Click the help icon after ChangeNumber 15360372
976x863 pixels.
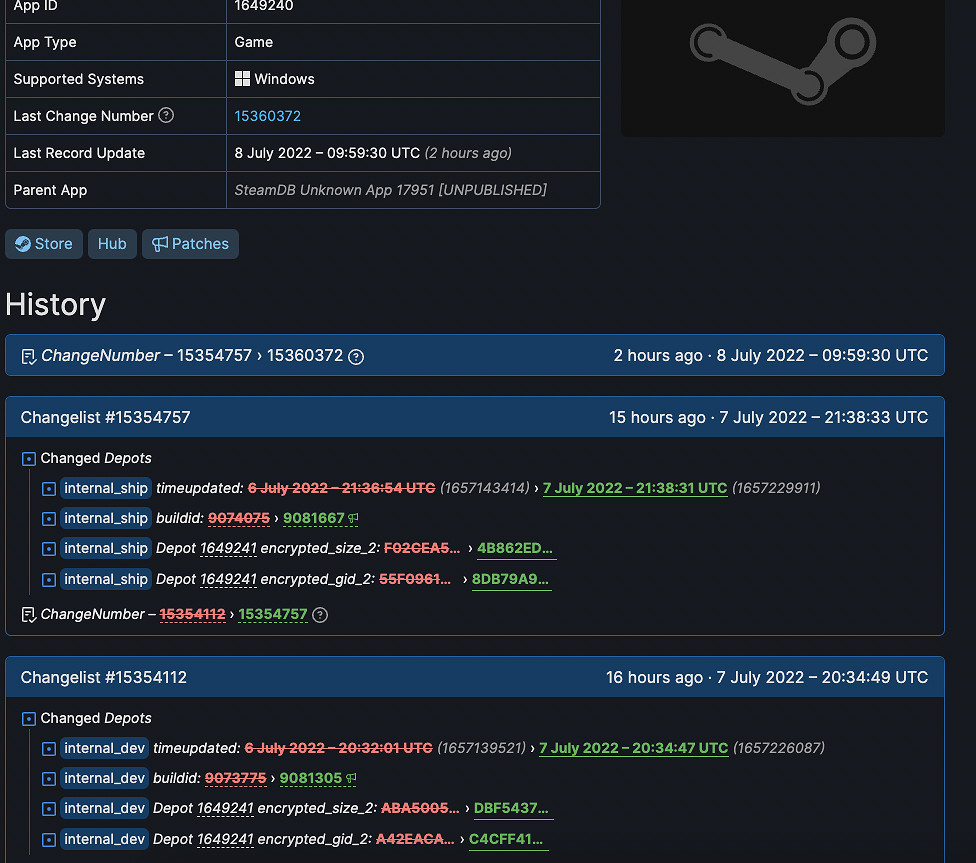click(x=356, y=355)
